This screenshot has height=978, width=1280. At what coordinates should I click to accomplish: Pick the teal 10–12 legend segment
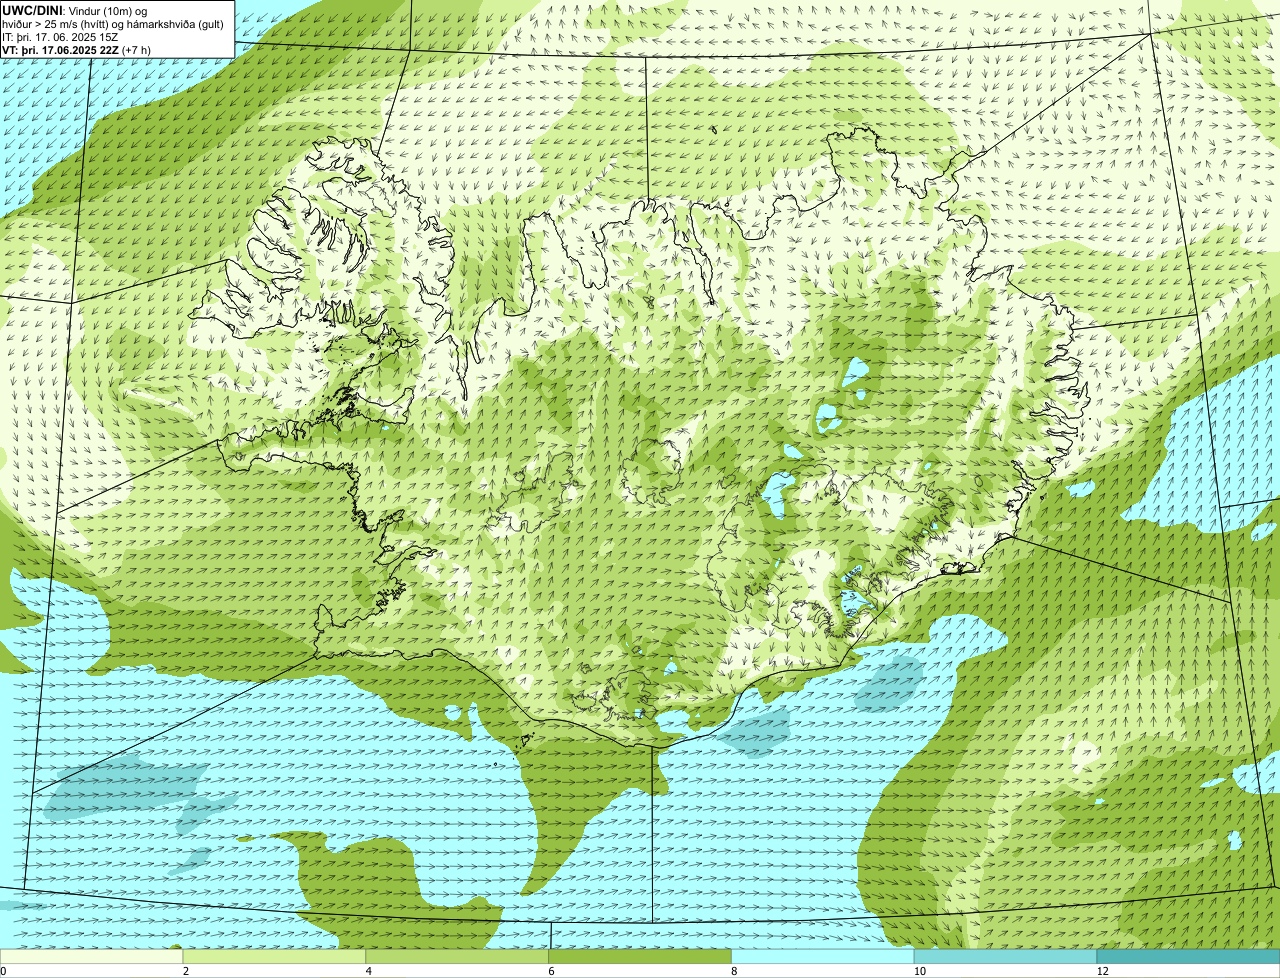[1006, 956]
